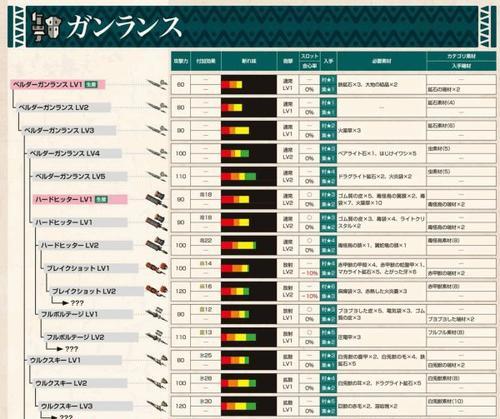Toggle the slot circle in pink ハードヒッター LV1 row
500x419 pixels.
pos(309,194)
